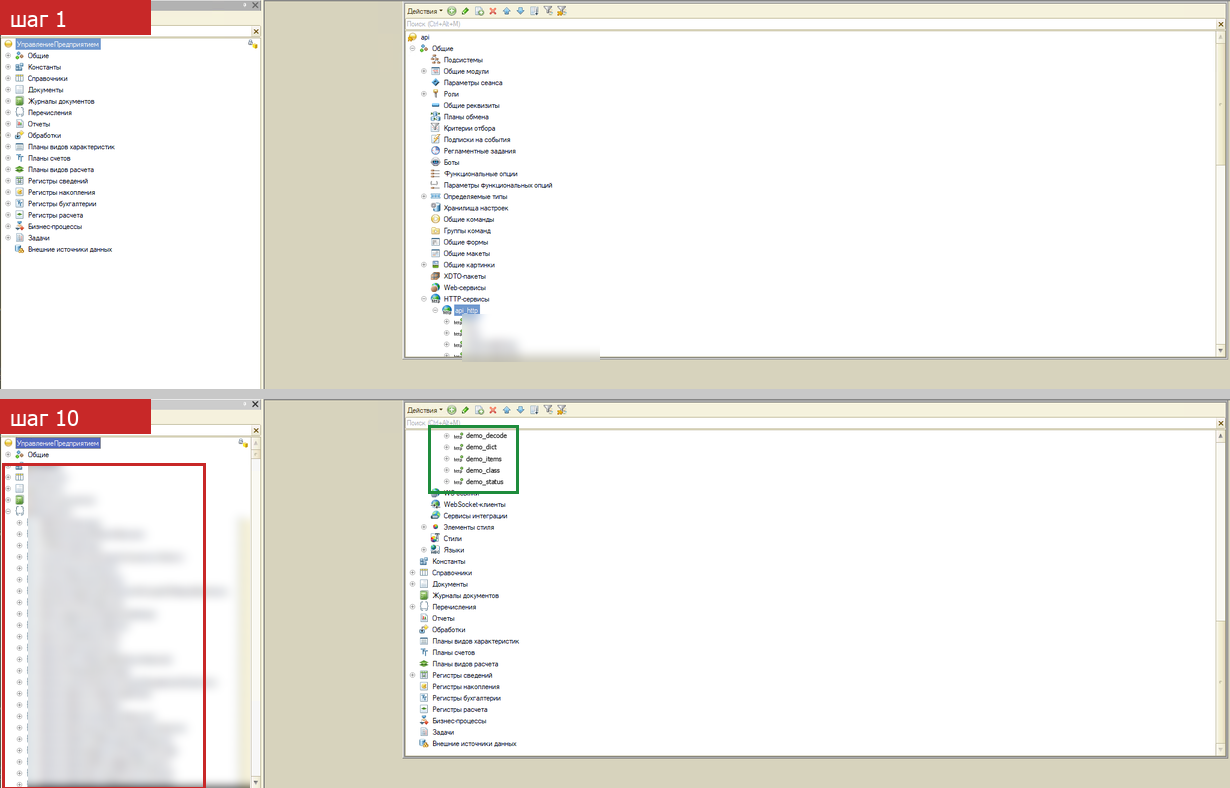Click the icon beside Сервисы интеграции

(x=435, y=516)
